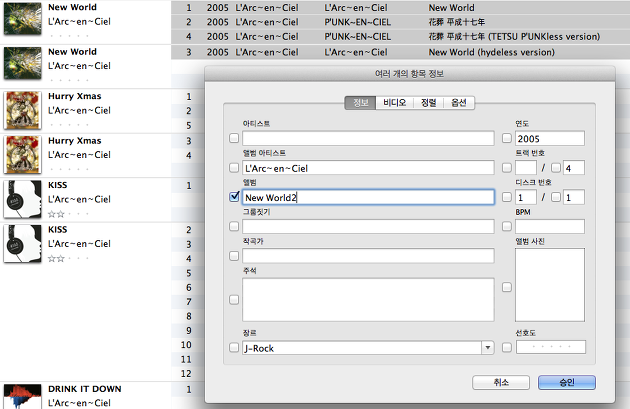This screenshot has height=409, width=630.
Task: Select KISS track number 12 row
Action: click(188, 374)
